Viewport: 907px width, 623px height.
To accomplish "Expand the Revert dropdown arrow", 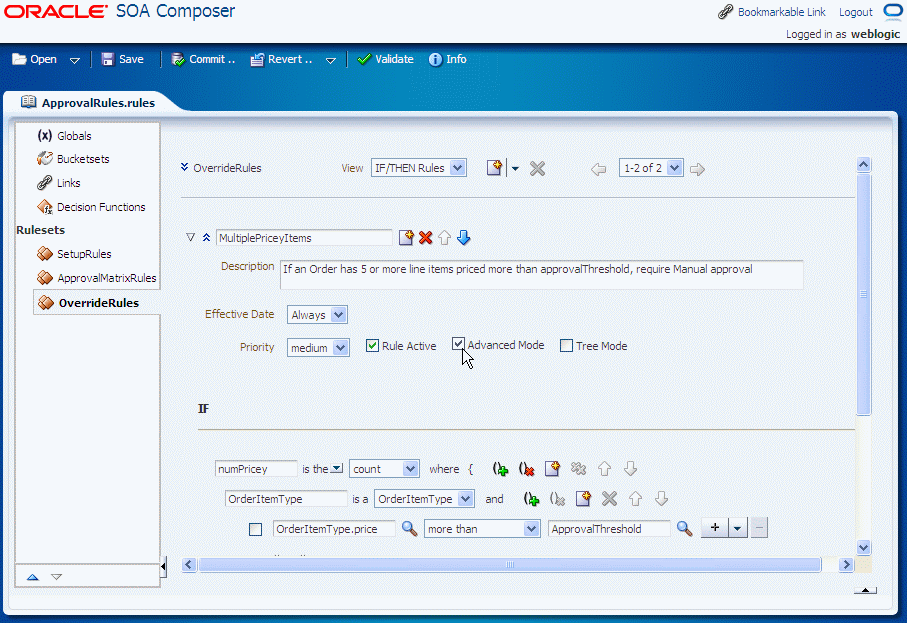I will click(330, 60).
